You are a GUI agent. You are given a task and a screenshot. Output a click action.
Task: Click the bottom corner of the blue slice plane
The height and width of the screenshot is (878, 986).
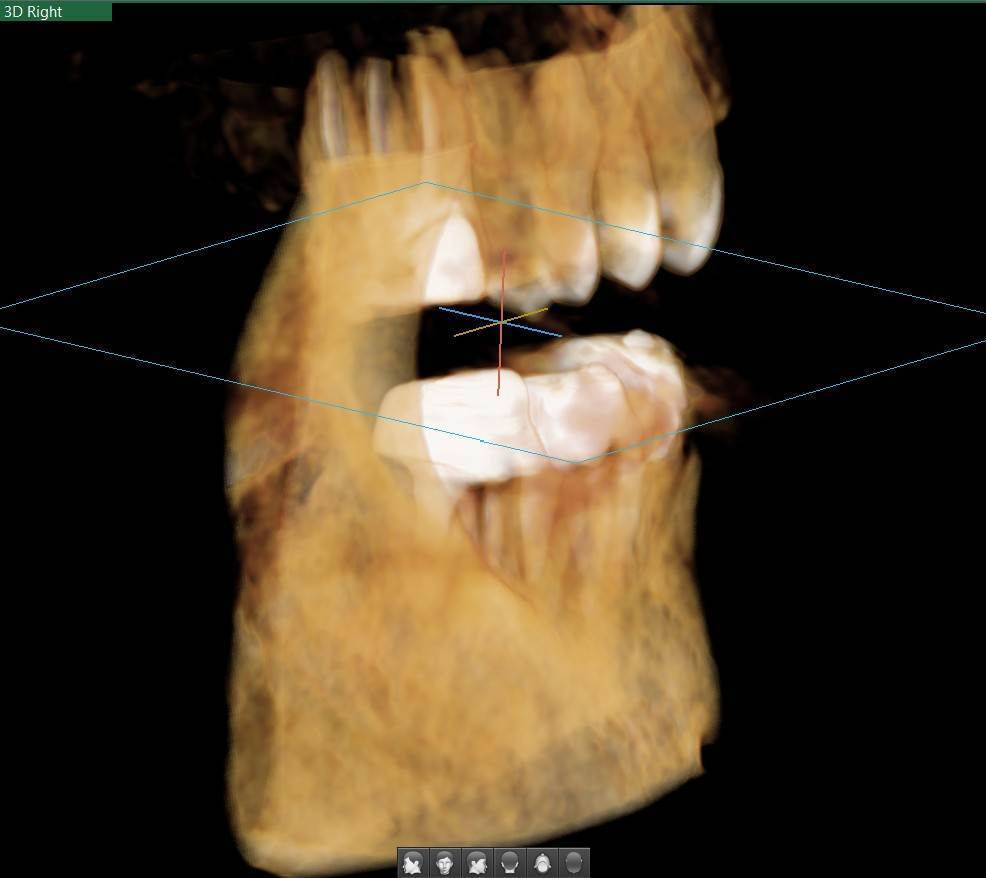point(577,462)
